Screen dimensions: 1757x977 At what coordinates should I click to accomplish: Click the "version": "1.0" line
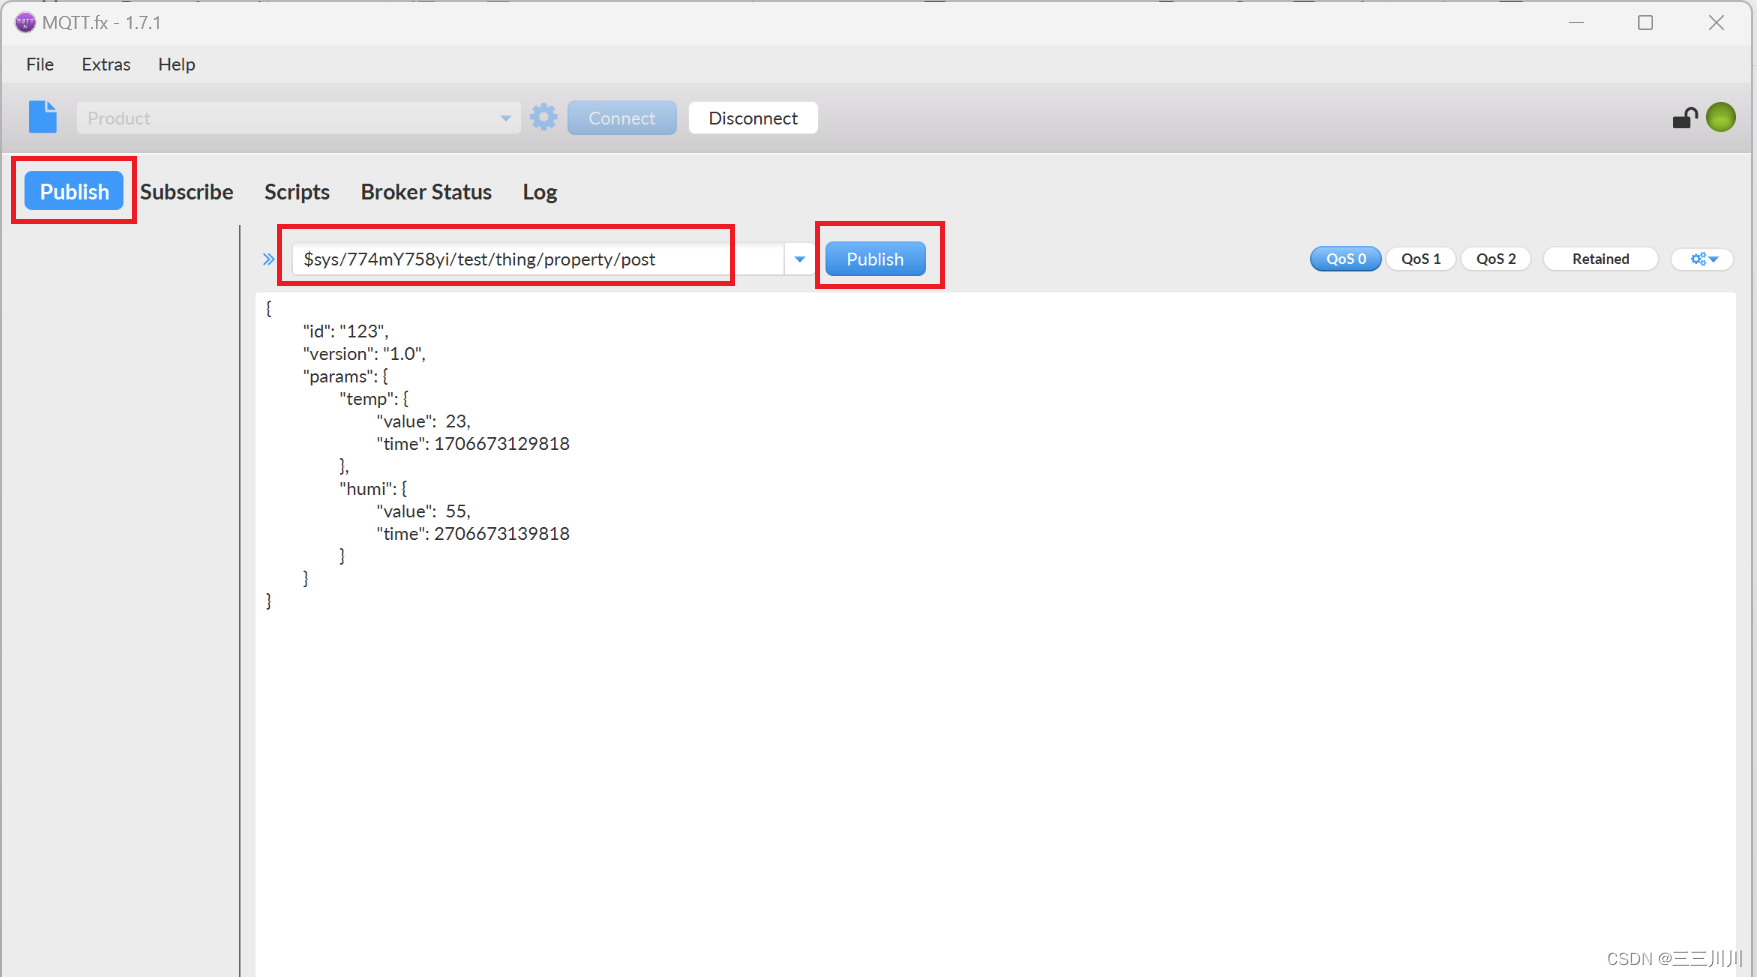tap(364, 353)
